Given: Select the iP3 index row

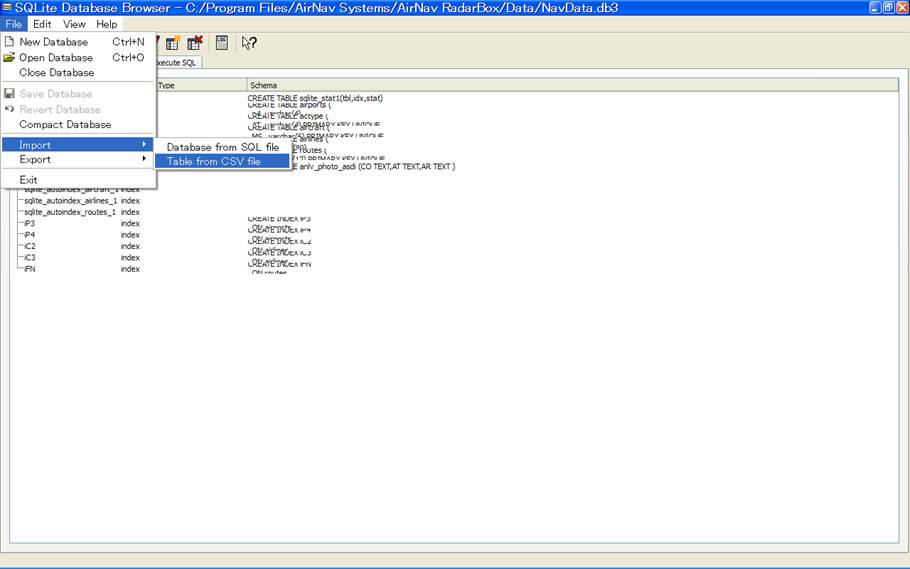Looking at the screenshot, I should click(30, 224).
